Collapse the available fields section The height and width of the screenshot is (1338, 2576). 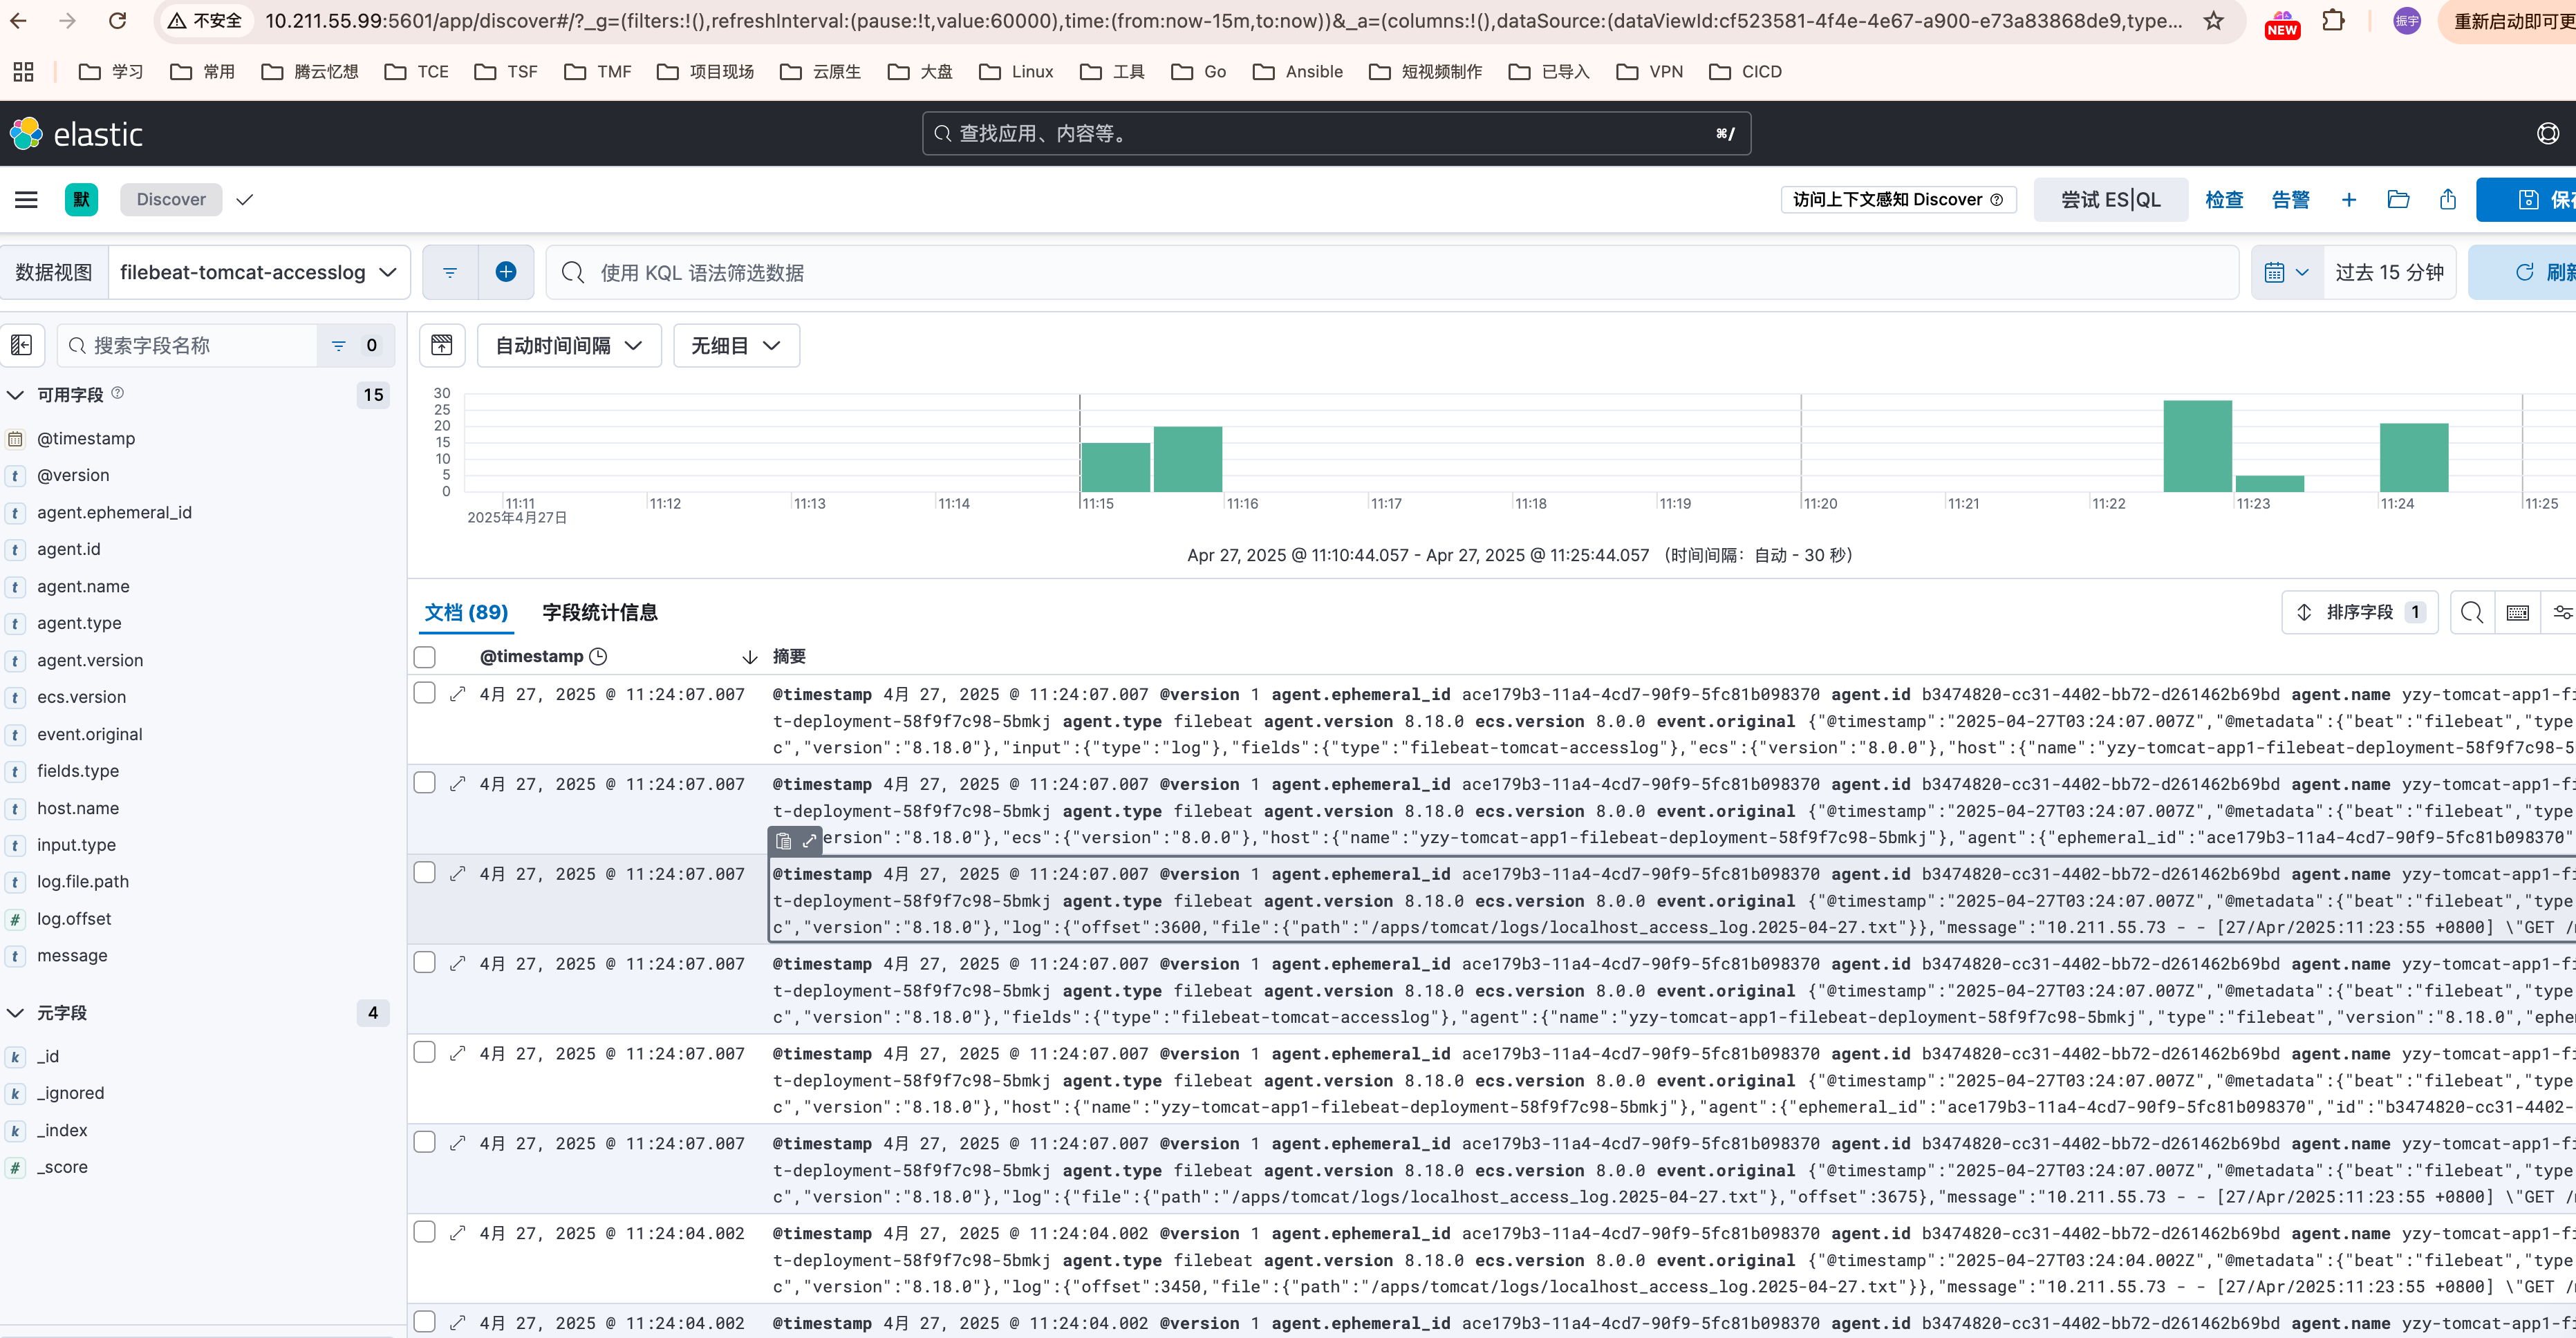[x=16, y=395]
